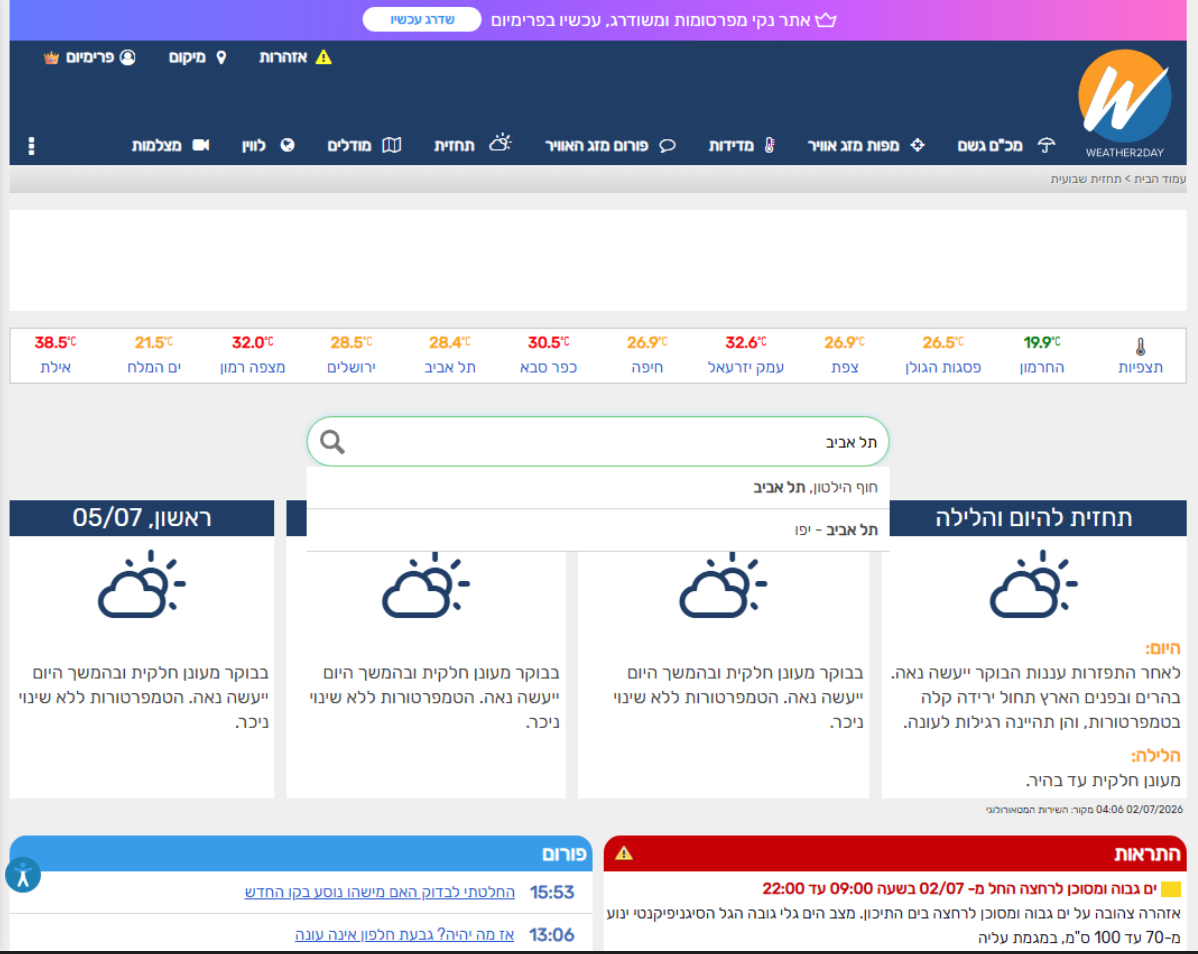Select פסגות הגולן 26.5° observation

943,355
